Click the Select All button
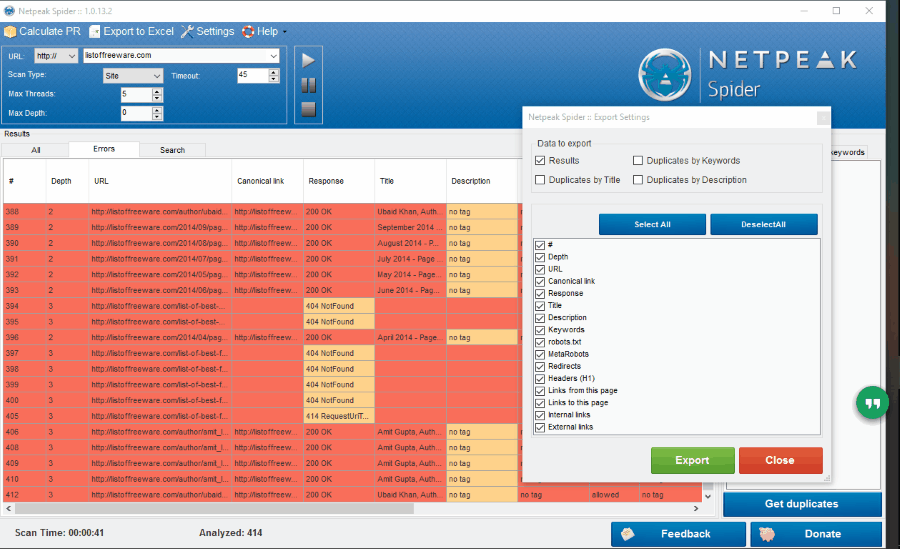 pyautogui.click(x=652, y=225)
